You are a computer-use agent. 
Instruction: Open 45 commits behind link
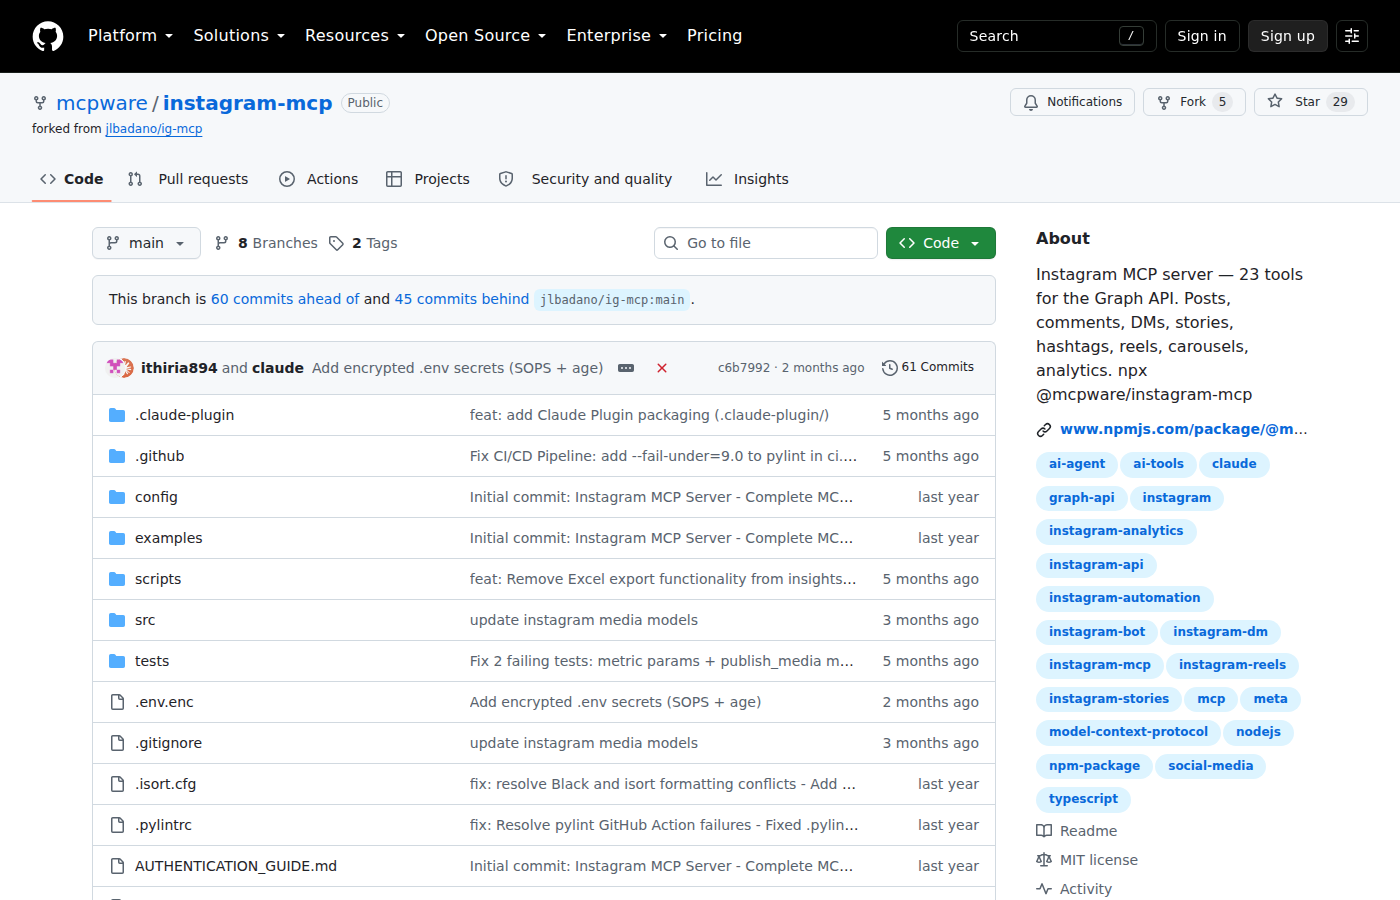pyautogui.click(x=462, y=299)
